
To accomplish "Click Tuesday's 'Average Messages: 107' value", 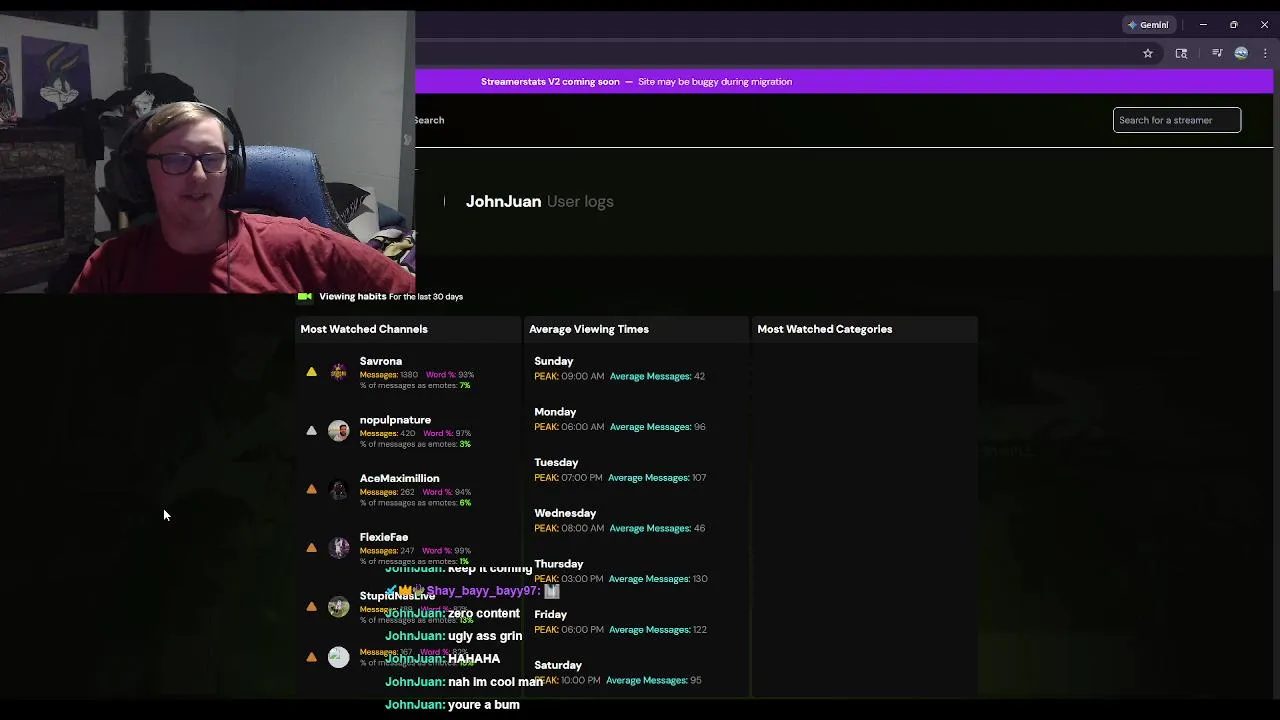I will (x=657, y=477).
